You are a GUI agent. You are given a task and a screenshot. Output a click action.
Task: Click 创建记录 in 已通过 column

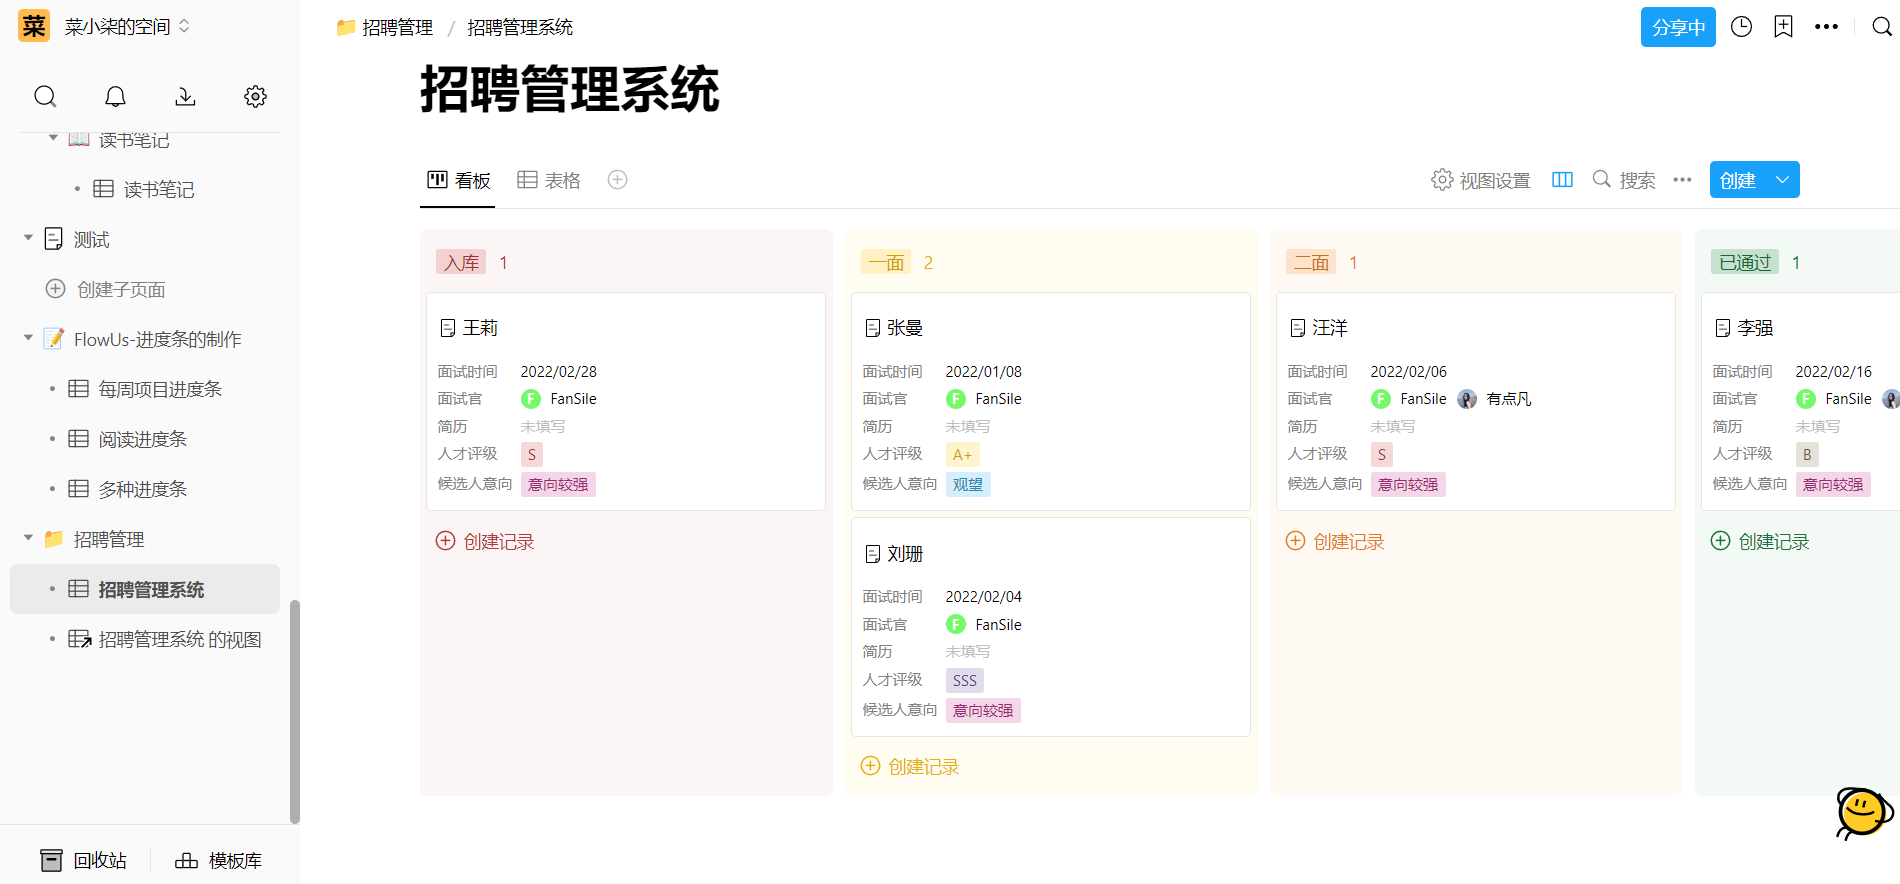(x=1760, y=541)
